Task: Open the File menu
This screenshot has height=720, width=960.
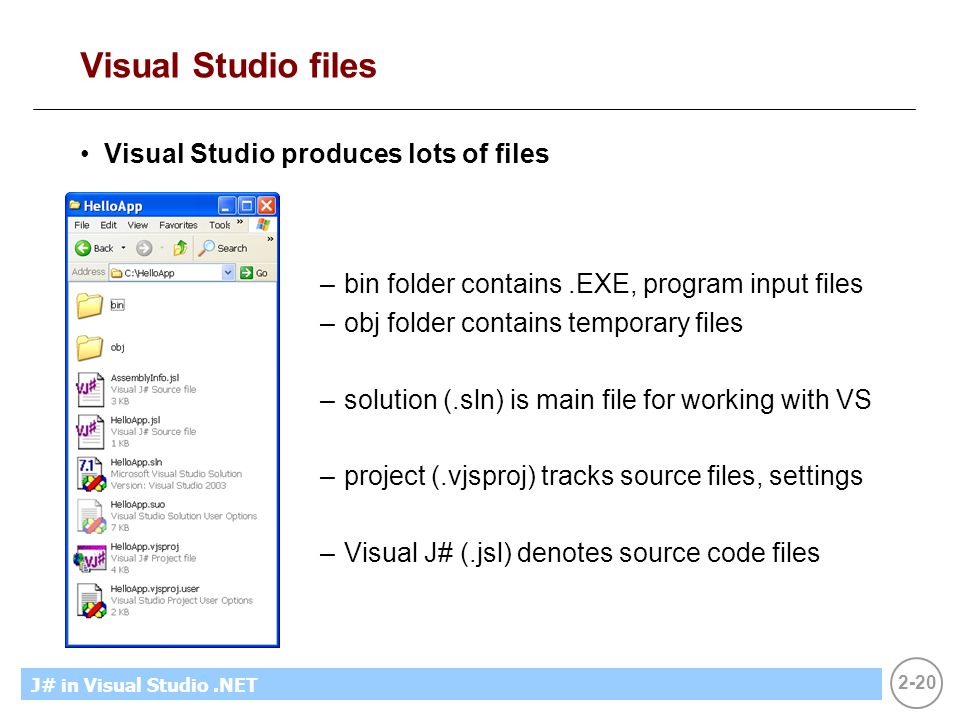Action: 81,225
